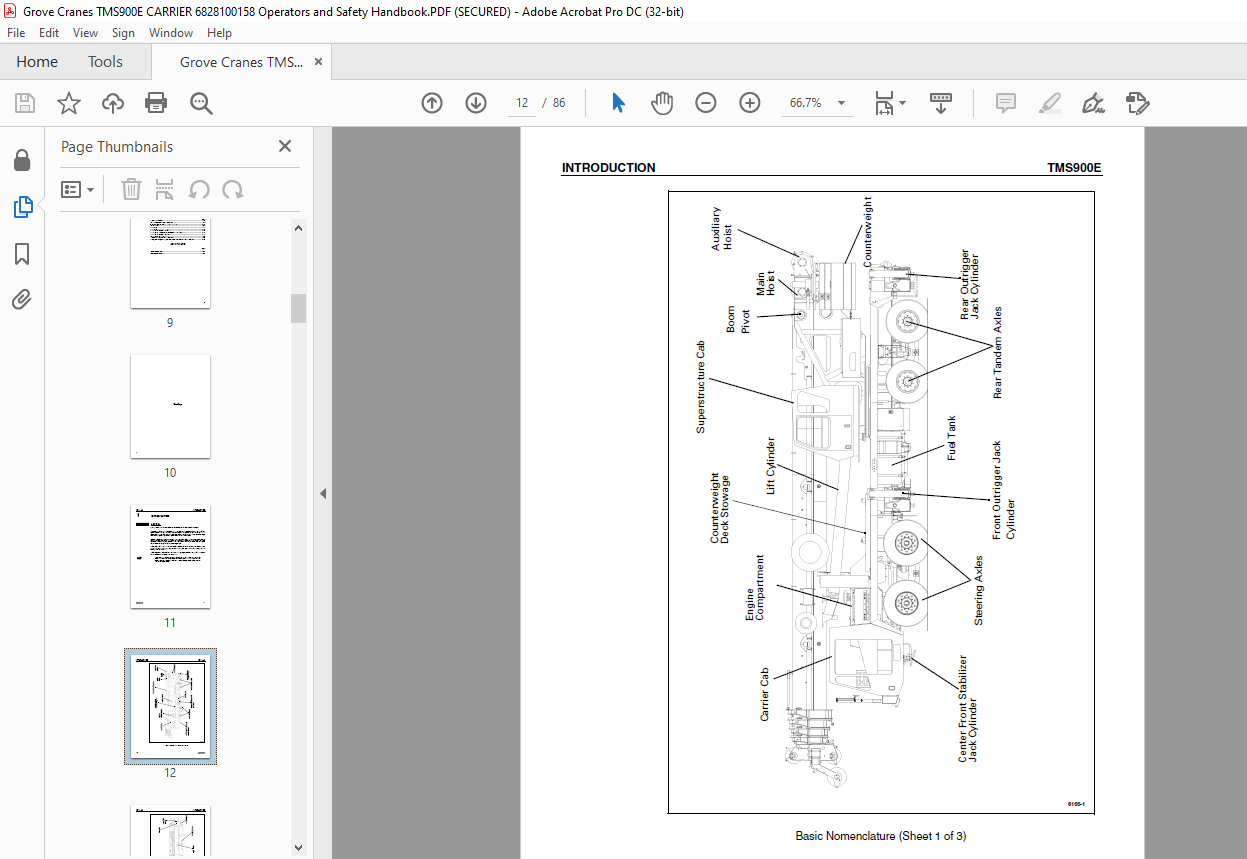
Task: Open the Help menu
Action: pyautogui.click(x=219, y=33)
